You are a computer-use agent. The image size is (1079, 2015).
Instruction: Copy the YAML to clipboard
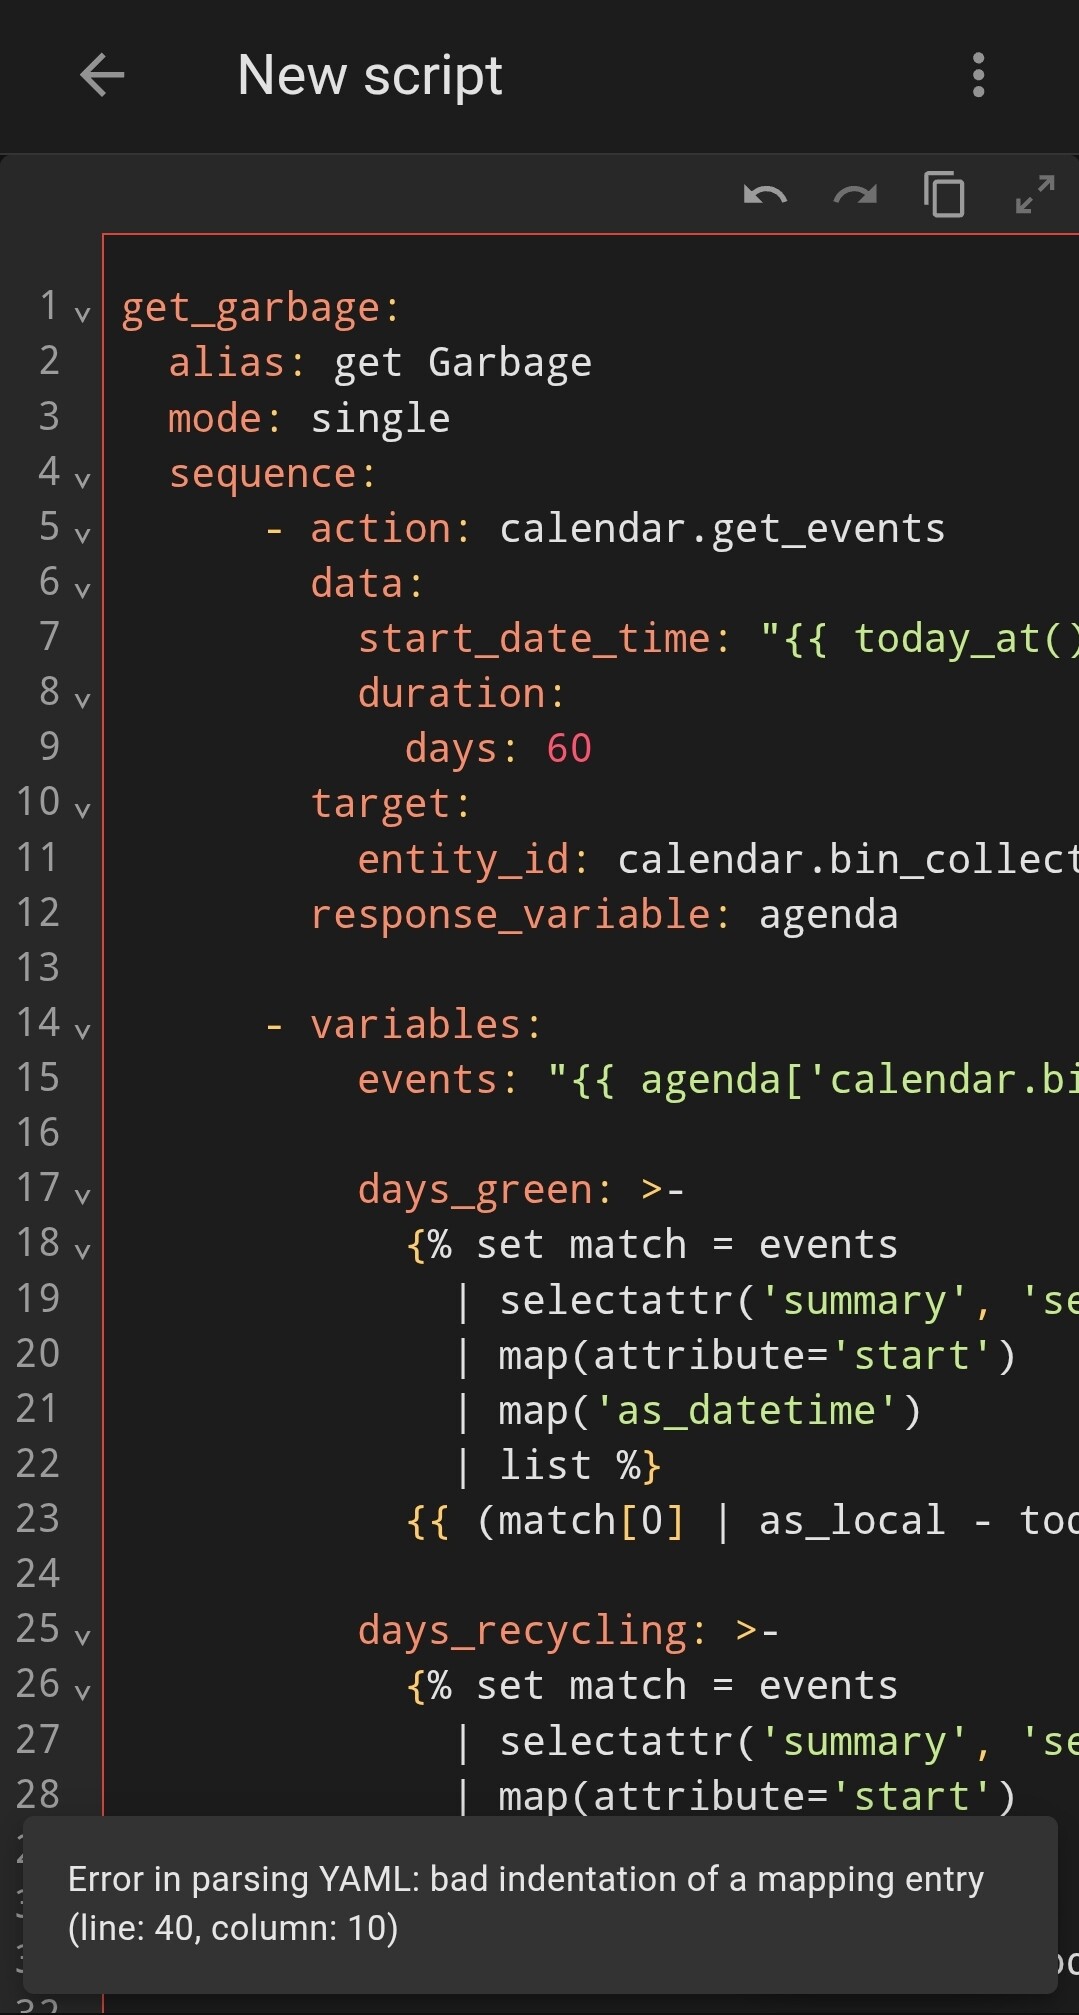tap(944, 194)
